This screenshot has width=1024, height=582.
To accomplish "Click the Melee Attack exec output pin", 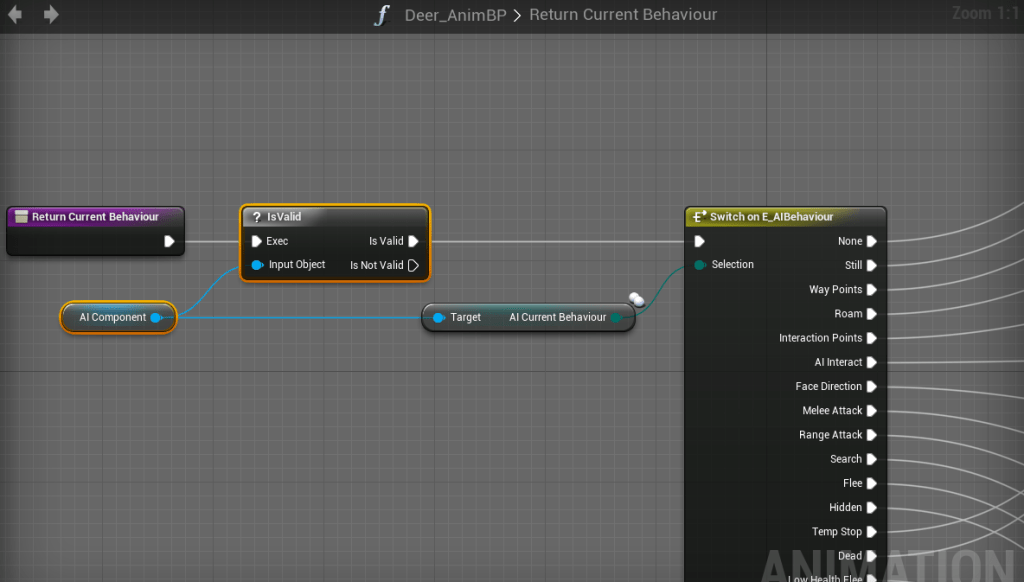I will pyautogui.click(x=872, y=411).
